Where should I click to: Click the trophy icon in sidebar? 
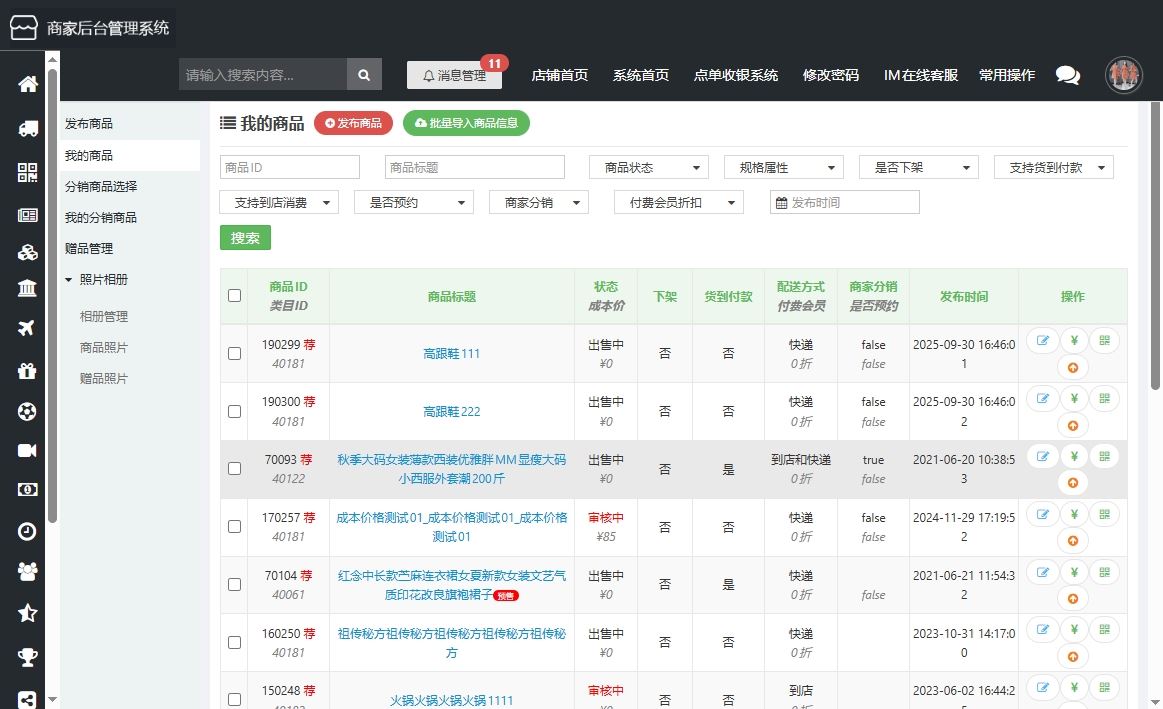click(x=27, y=657)
